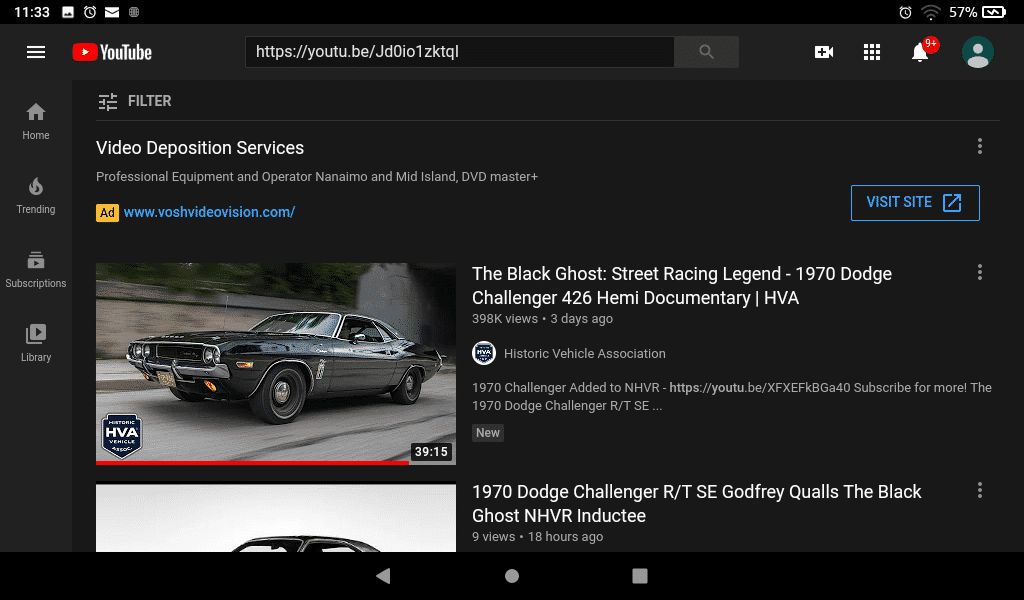The image size is (1024, 600).
Task: Play the Godfrey Qualls video thumbnail
Action: 276,517
